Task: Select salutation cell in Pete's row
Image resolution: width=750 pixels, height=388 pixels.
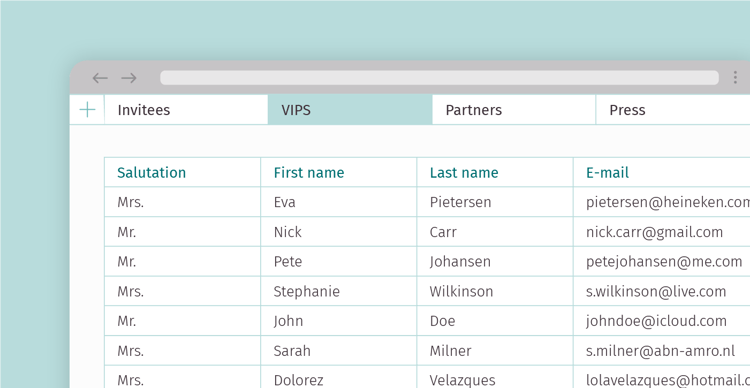Action: tap(183, 261)
